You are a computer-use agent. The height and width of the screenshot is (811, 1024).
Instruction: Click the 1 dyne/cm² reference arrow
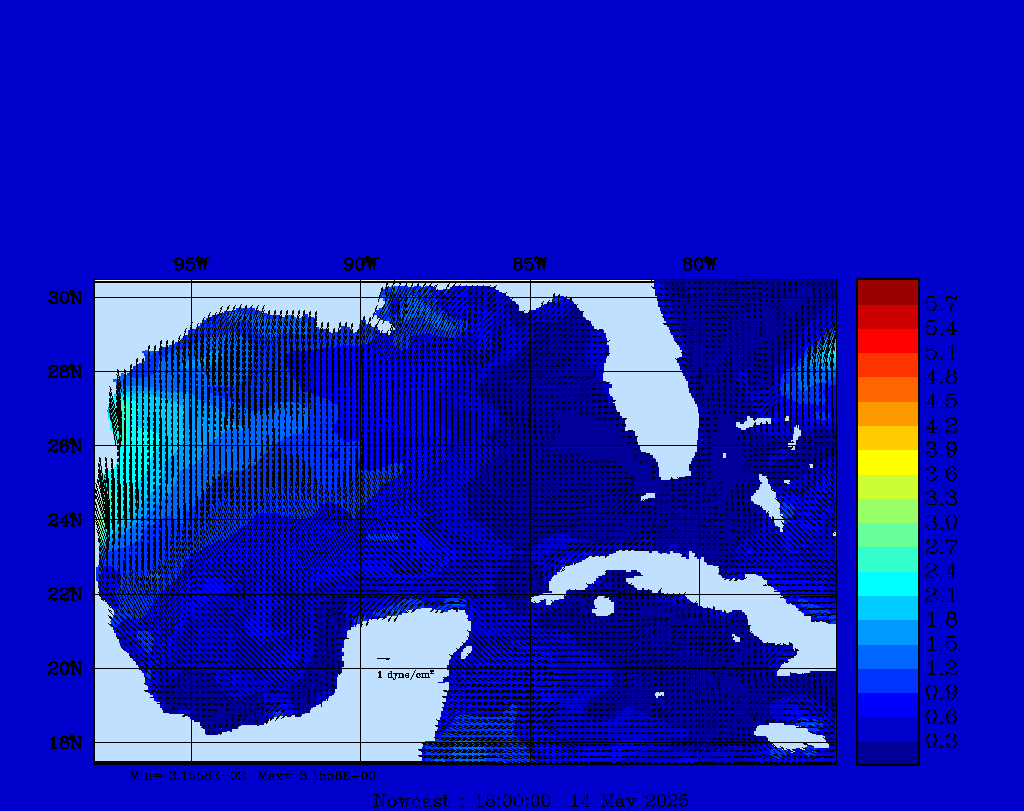tap(383, 659)
